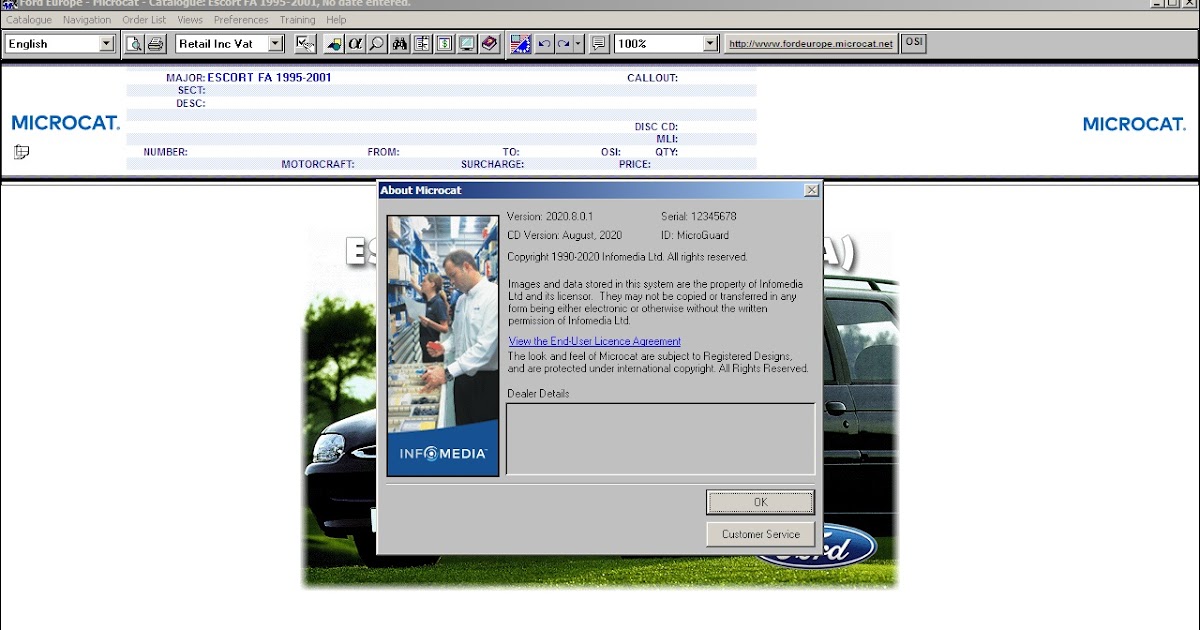The height and width of the screenshot is (630, 1200).
Task: Open the Preferences menu
Action: [x=241, y=19]
